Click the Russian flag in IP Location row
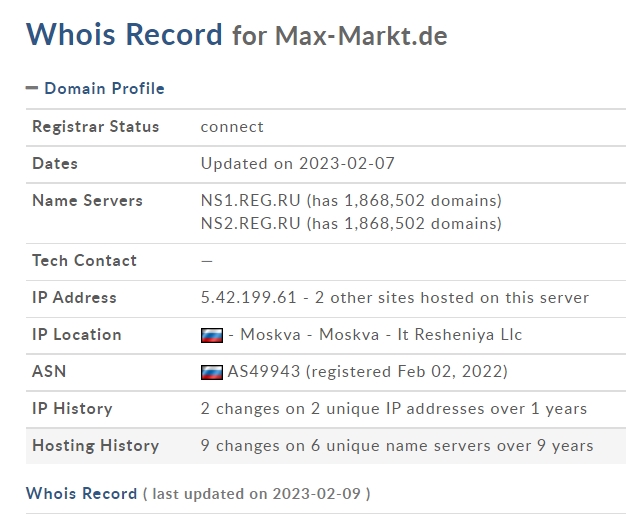This screenshot has width=626, height=514. point(212,335)
